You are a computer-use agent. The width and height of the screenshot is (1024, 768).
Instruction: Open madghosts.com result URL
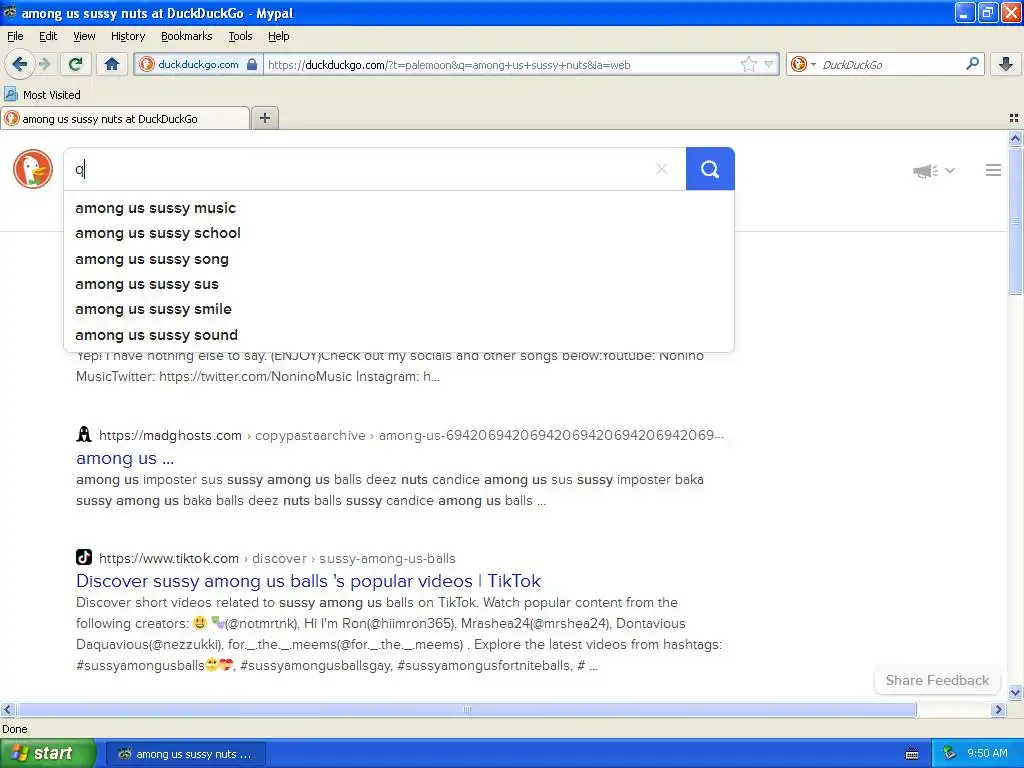click(411, 435)
